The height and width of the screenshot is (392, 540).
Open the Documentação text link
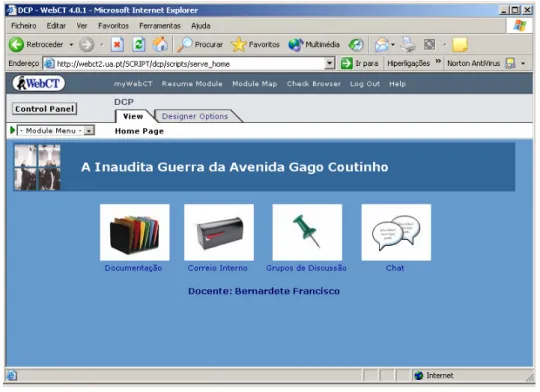[x=133, y=269]
